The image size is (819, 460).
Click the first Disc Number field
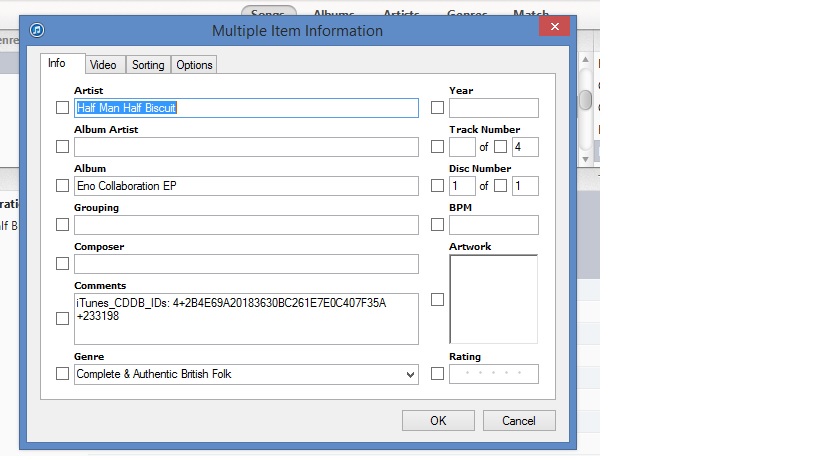coord(462,186)
